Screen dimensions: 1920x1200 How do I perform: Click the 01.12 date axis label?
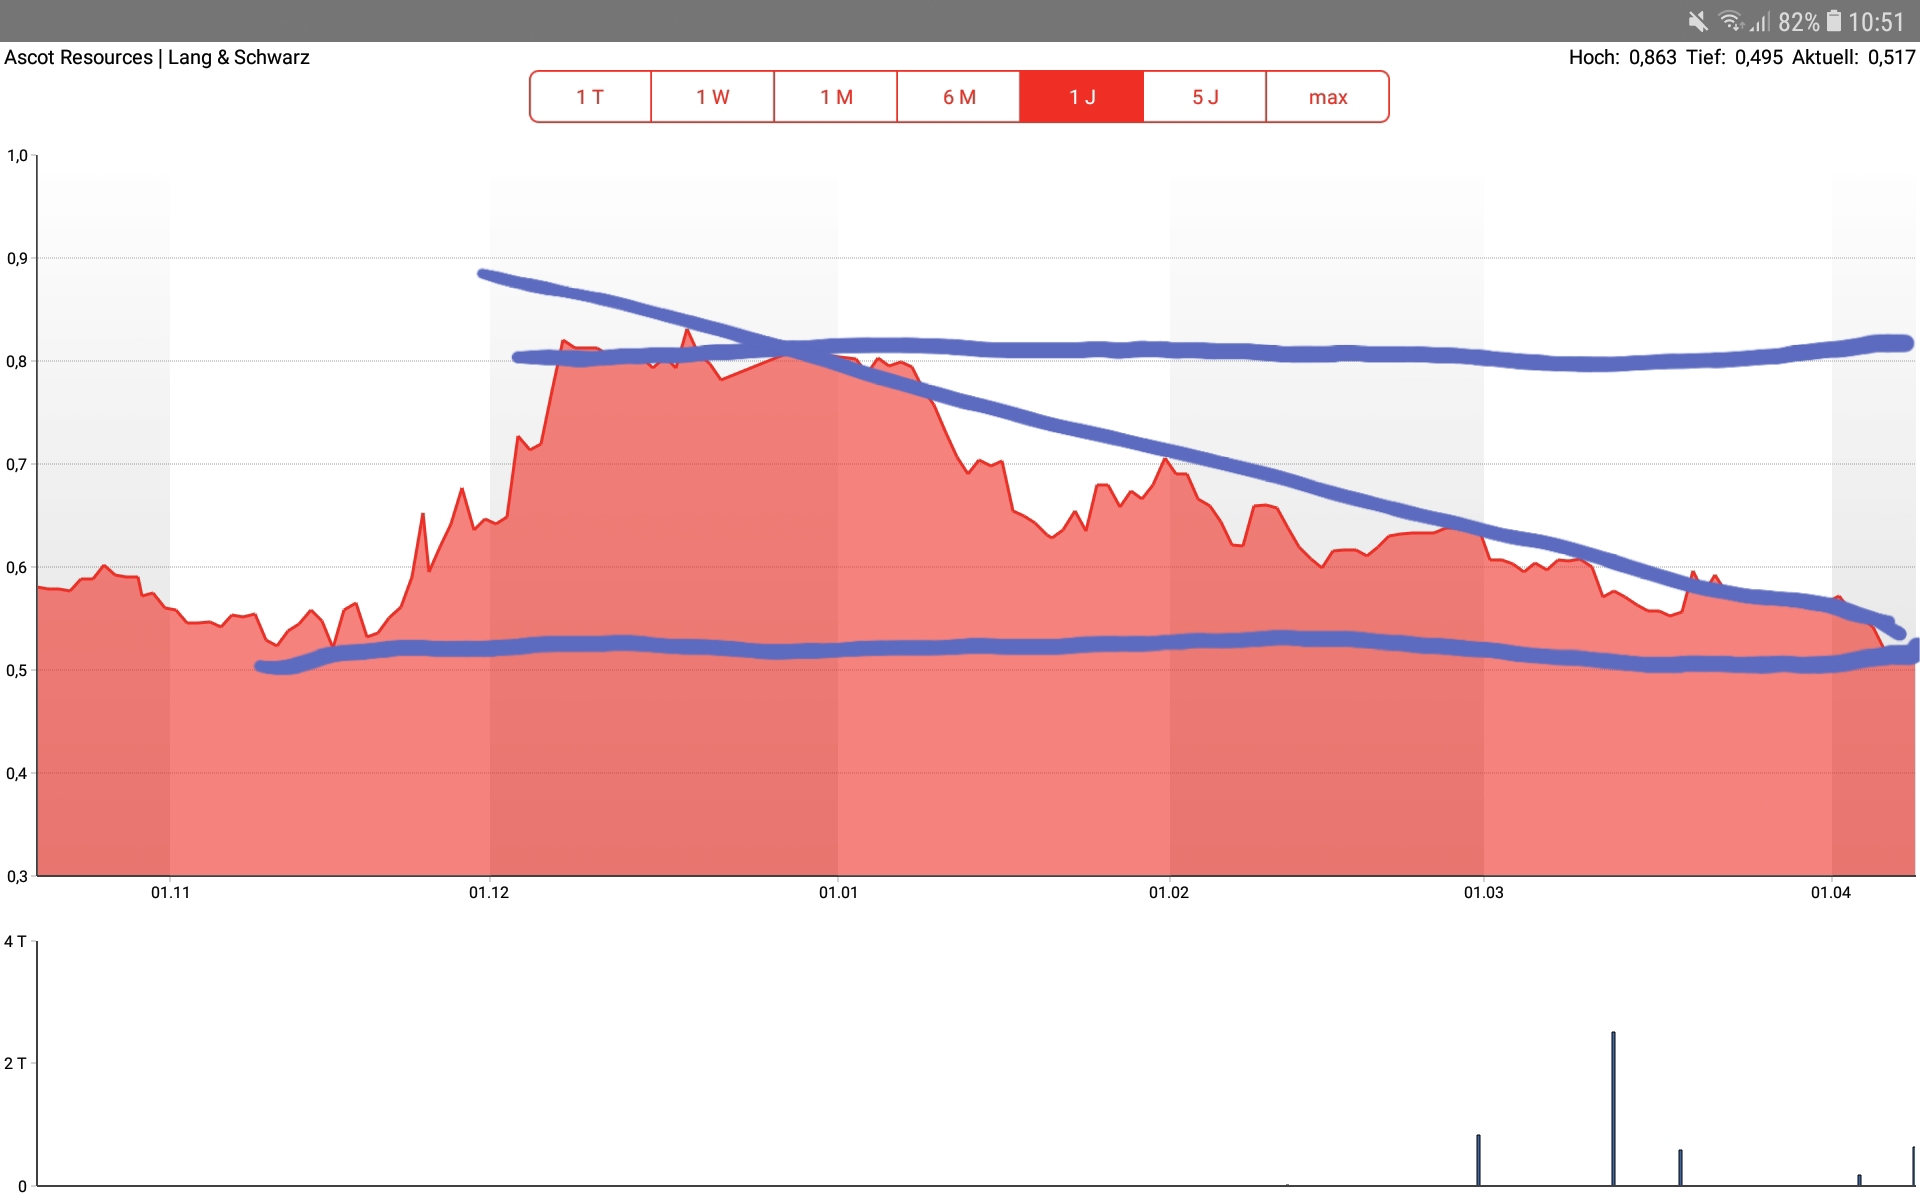coord(489,892)
